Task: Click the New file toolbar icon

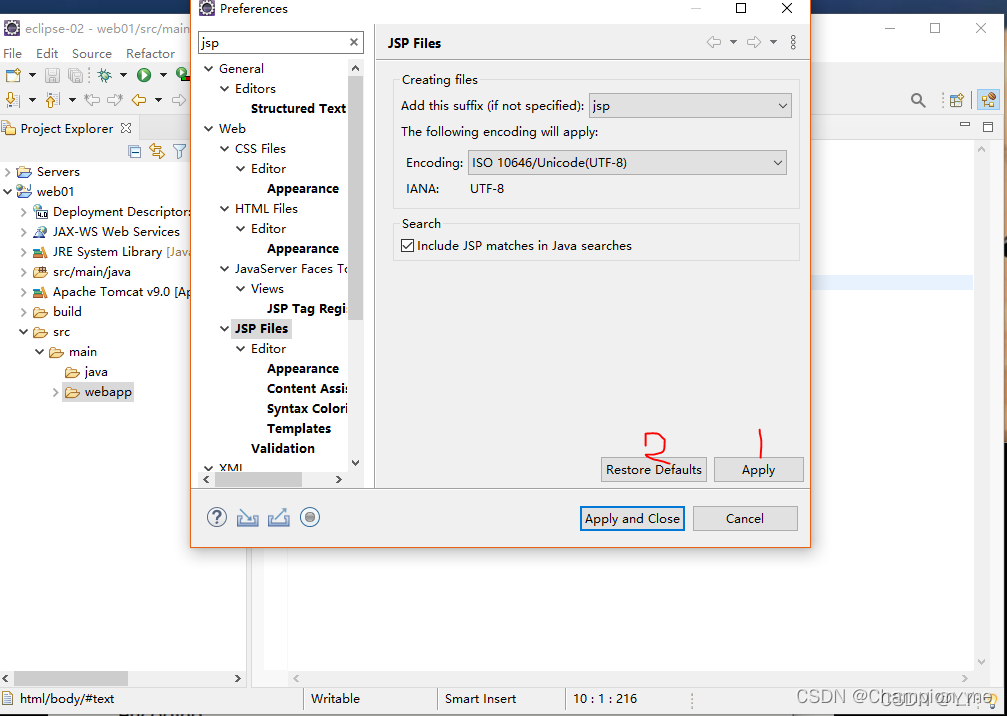Action: click(x=13, y=75)
